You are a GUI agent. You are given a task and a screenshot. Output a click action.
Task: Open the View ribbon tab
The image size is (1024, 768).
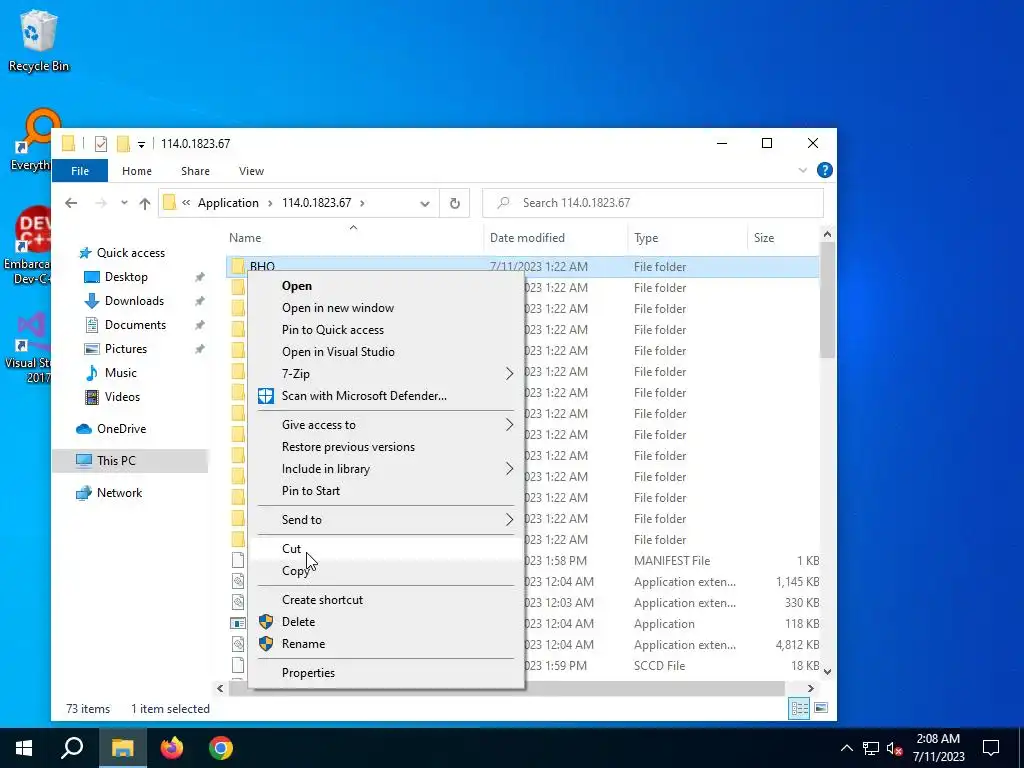(x=251, y=171)
